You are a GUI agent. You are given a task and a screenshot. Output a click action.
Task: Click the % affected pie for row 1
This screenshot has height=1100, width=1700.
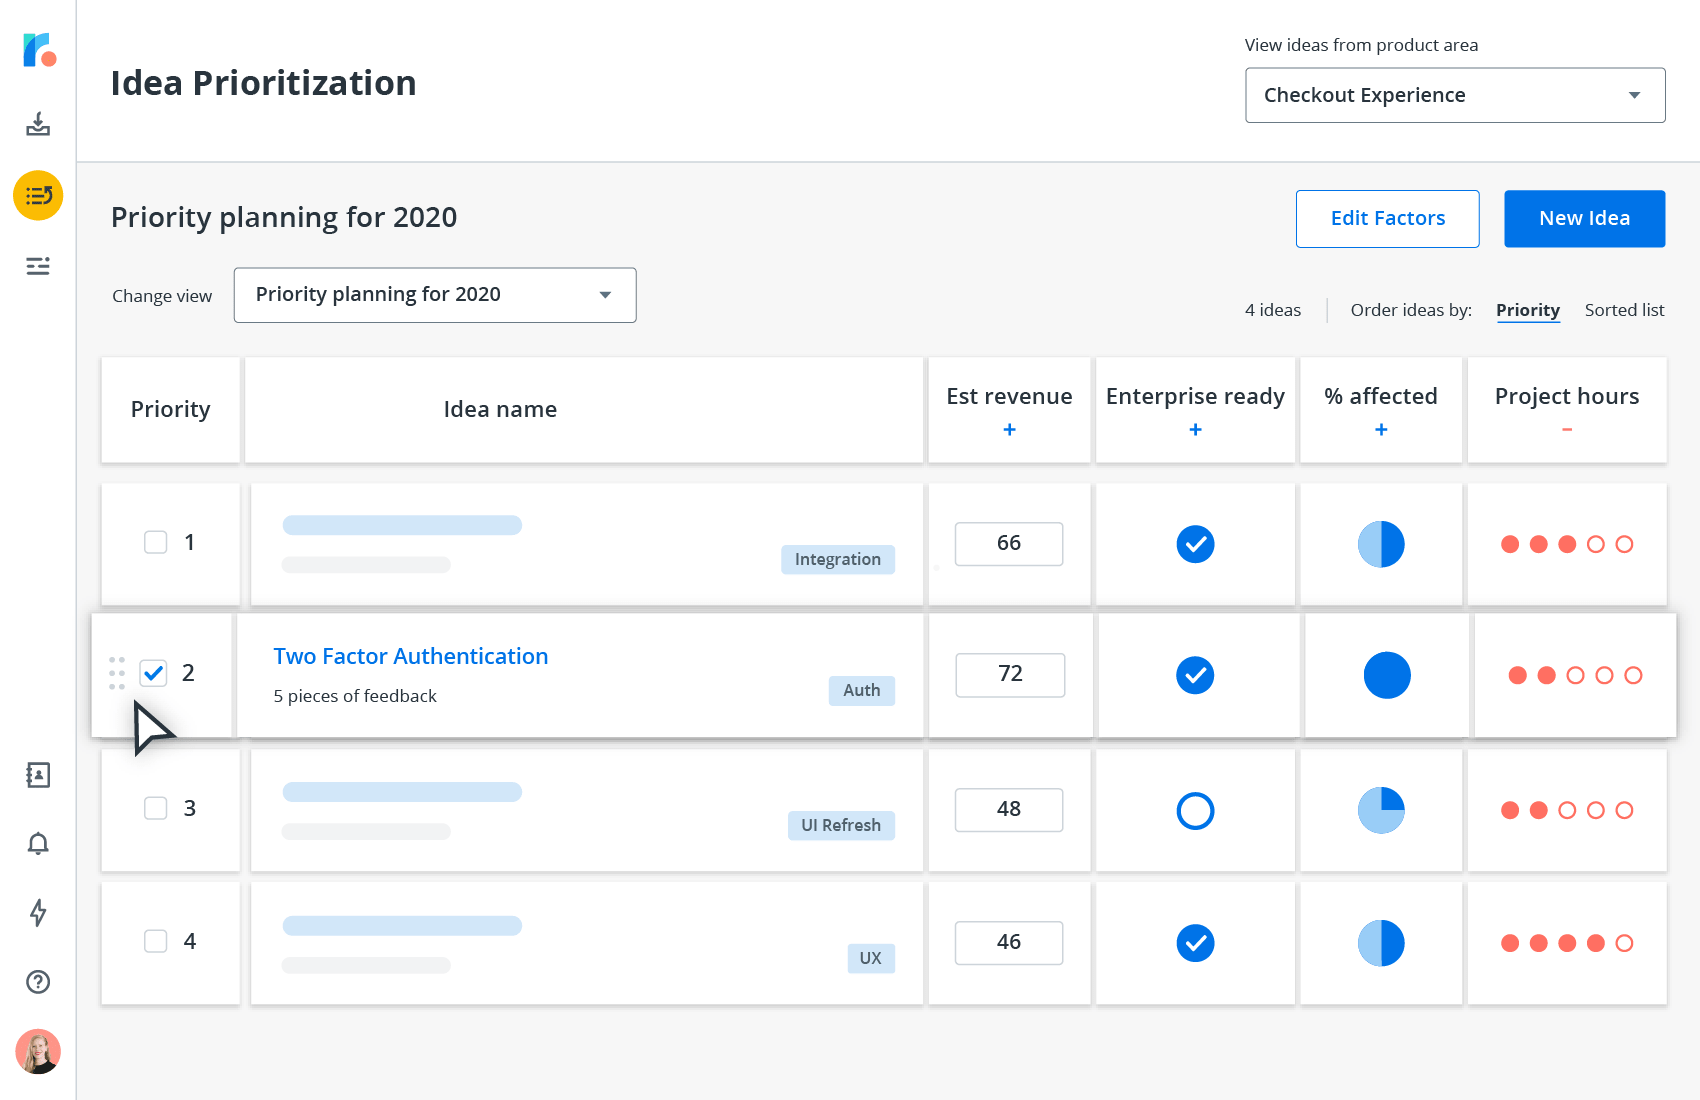click(1381, 544)
